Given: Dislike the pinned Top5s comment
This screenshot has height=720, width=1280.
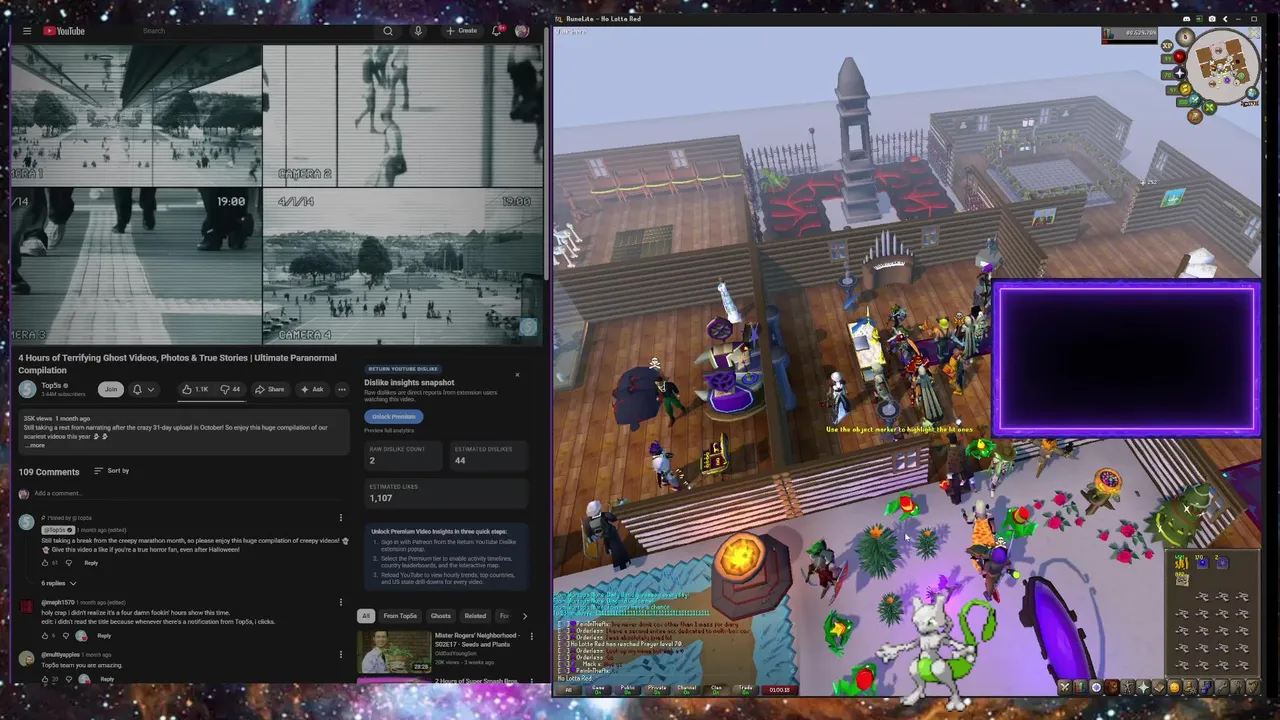Looking at the screenshot, I should coord(69,563).
